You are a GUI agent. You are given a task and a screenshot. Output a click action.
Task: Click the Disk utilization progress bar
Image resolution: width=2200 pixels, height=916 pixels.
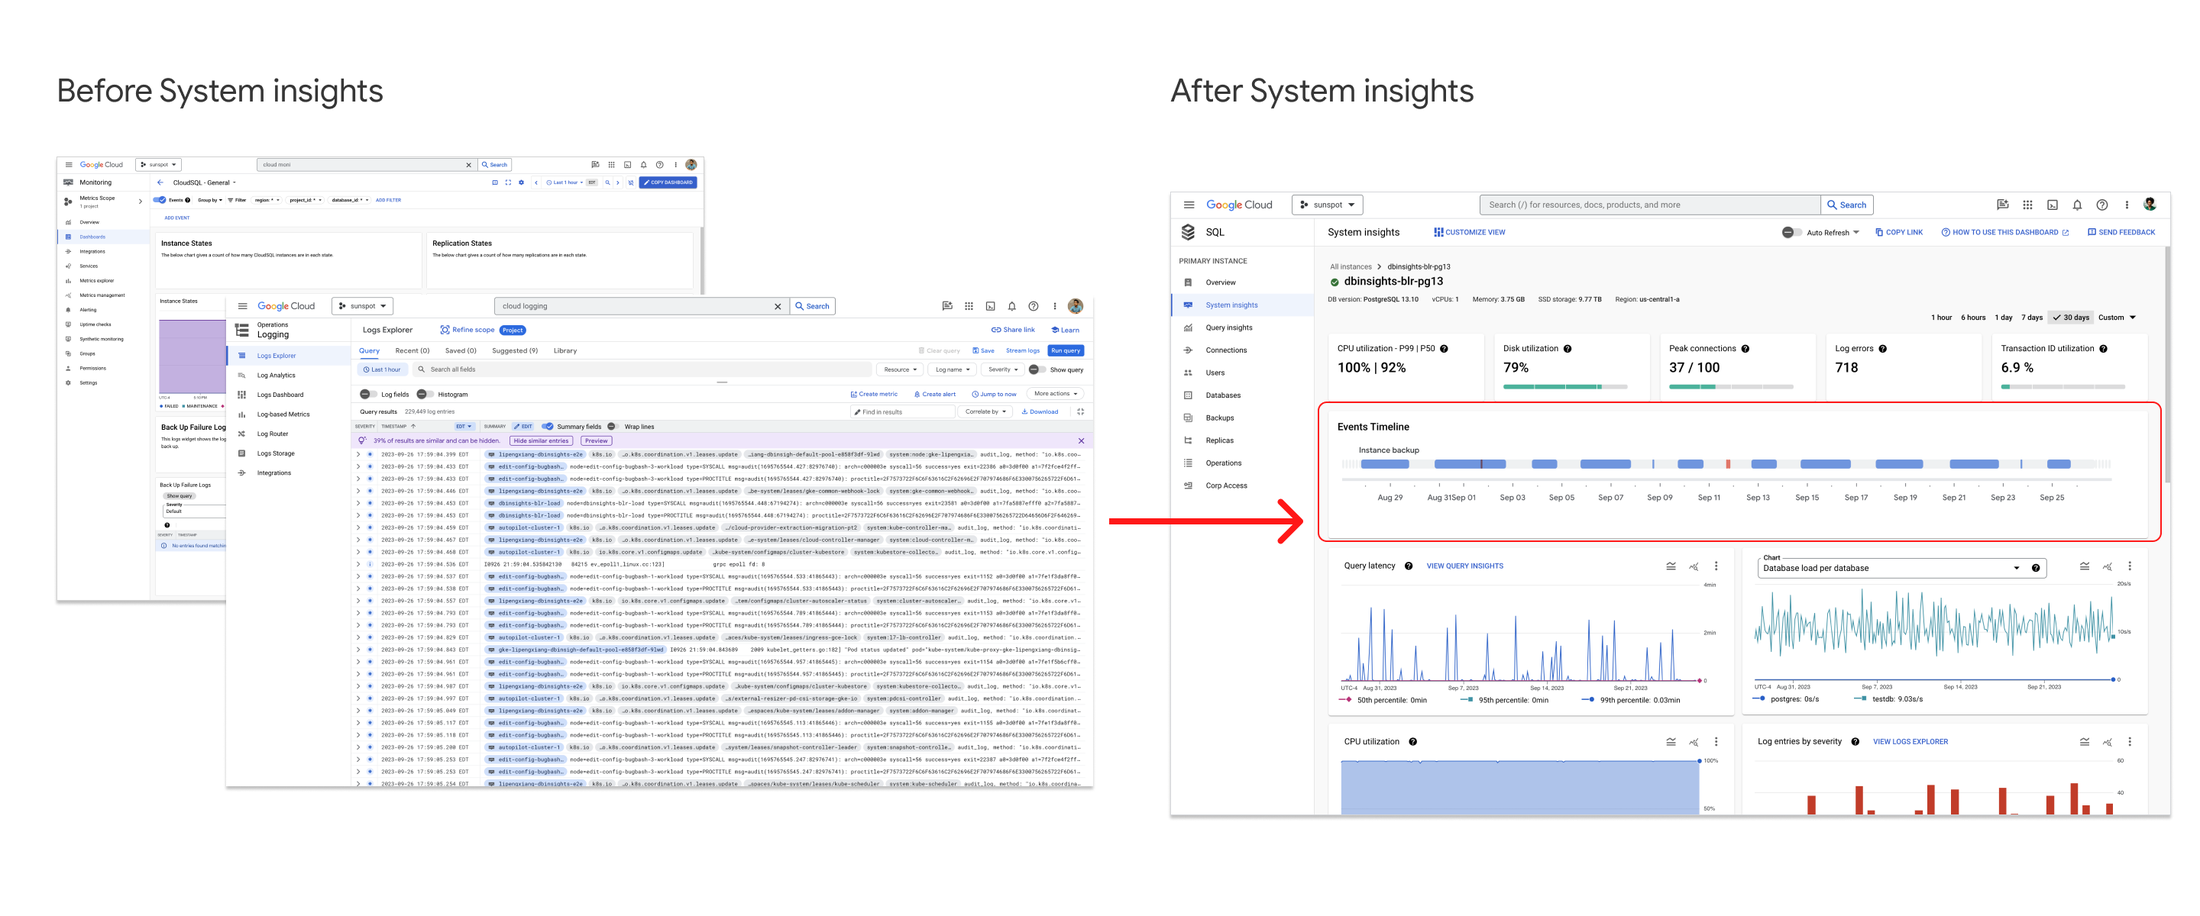coord(1565,387)
